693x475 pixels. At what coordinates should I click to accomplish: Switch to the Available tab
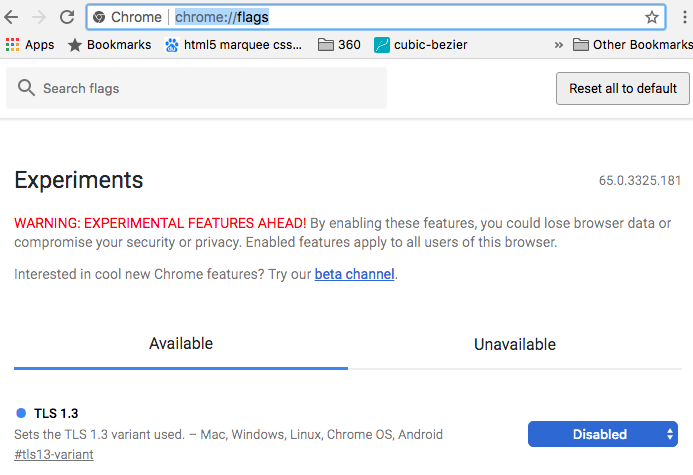[181, 344]
